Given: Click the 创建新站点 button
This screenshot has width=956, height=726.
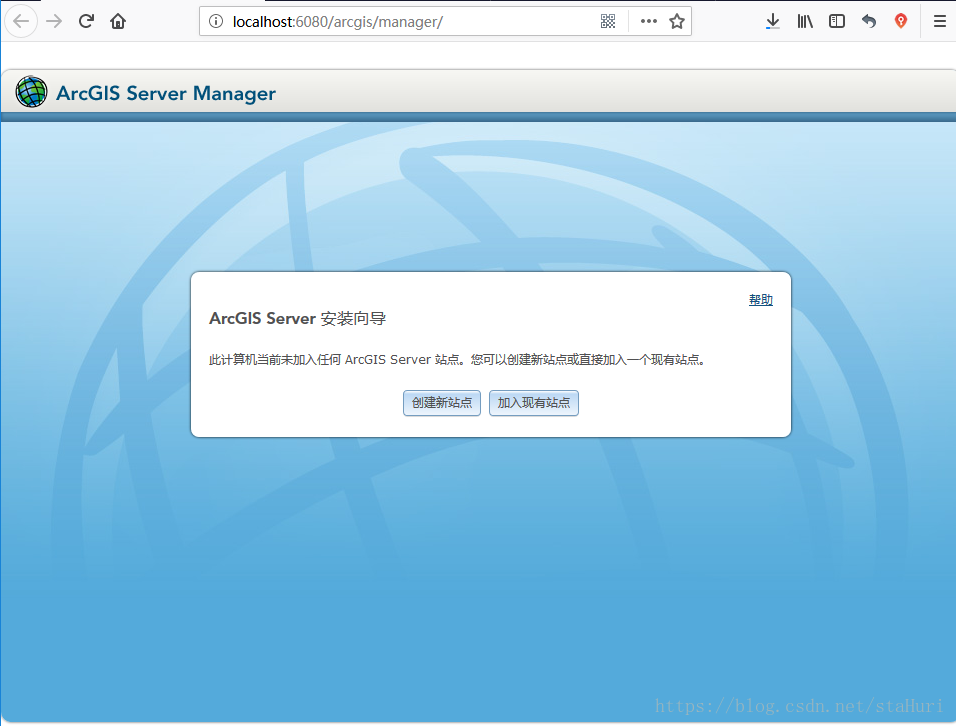Looking at the screenshot, I should (442, 403).
